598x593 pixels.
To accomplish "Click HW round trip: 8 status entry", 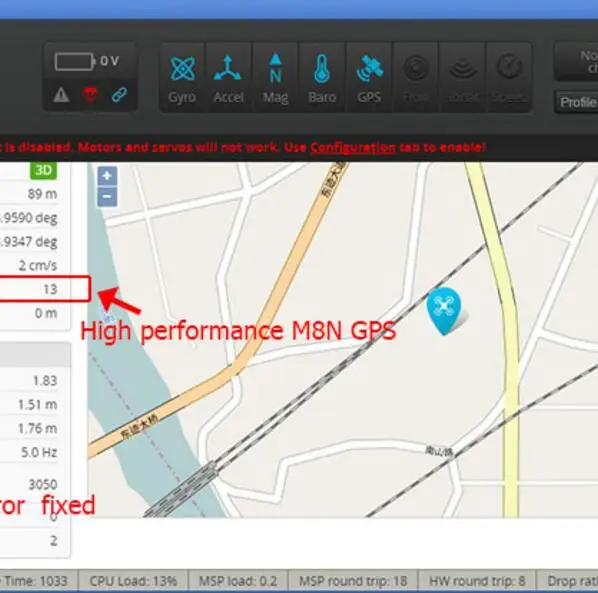I will pos(477,581).
